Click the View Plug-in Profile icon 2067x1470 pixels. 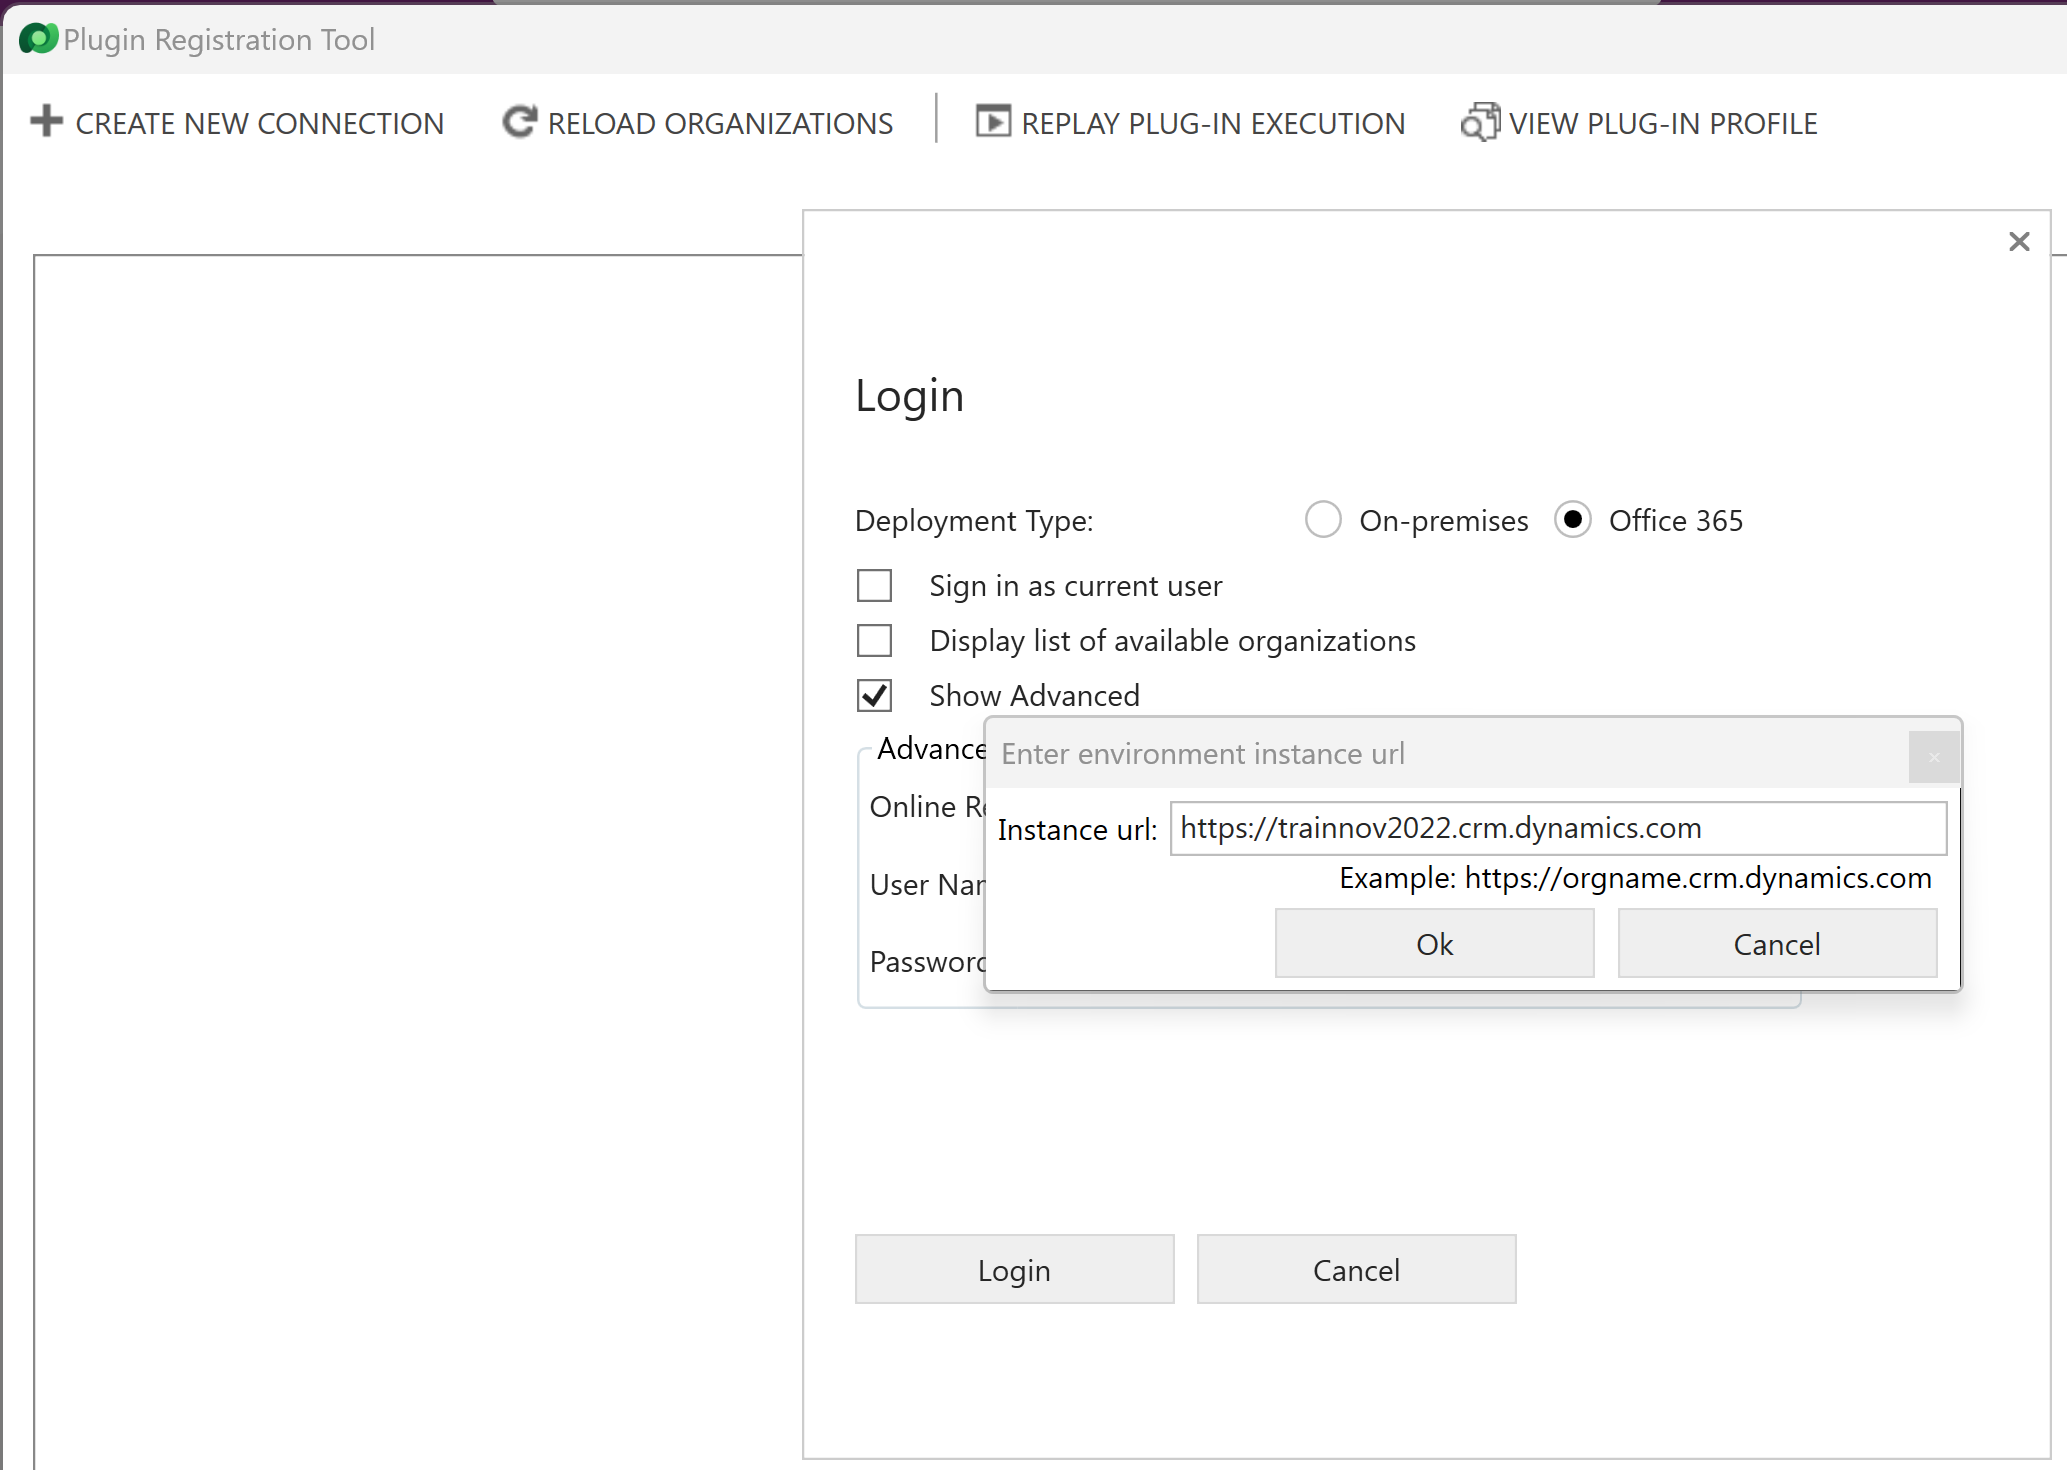click(1480, 122)
